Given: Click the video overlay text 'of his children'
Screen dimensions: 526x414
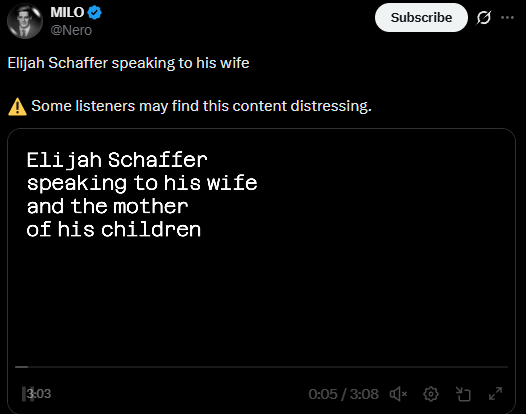Looking at the screenshot, I should pyautogui.click(x=114, y=230).
